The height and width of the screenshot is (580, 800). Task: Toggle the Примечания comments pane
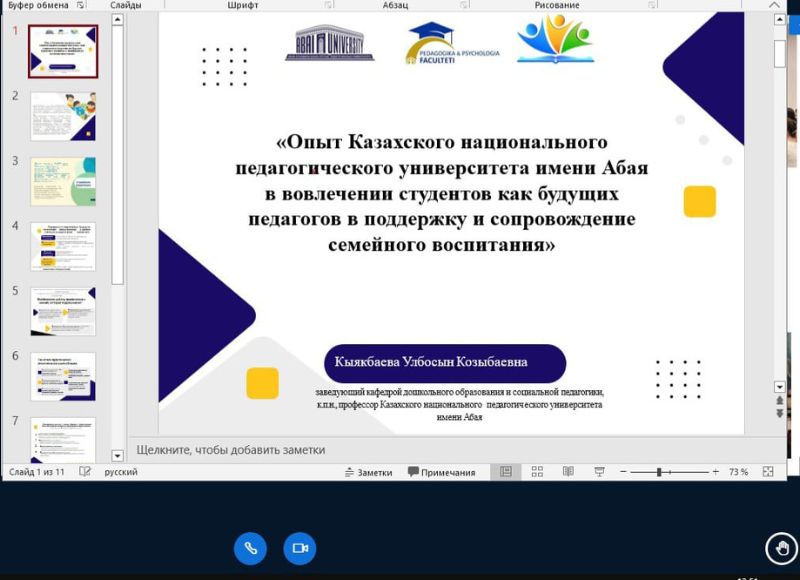pos(441,472)
